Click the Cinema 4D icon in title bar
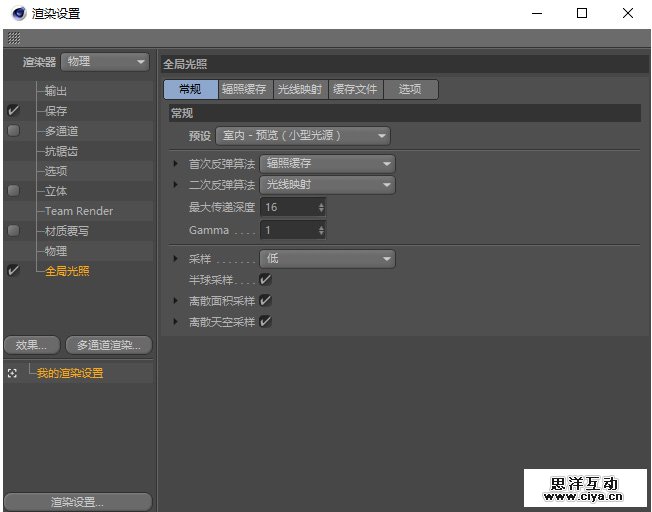Screen dimensions: 652x512 (18, 14)
